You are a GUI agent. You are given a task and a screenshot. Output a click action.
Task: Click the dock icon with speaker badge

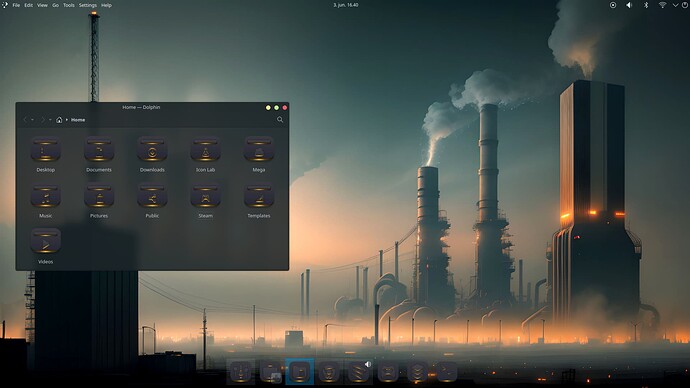click(358, 372)
